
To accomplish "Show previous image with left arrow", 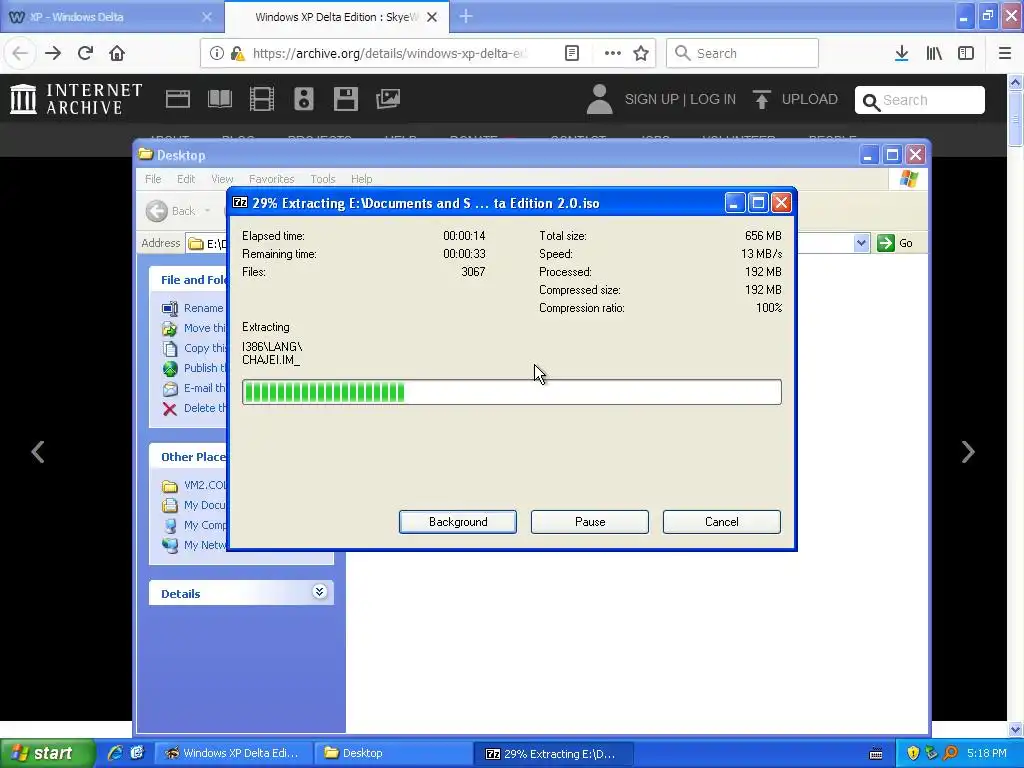I will pyautogui.click(x=38, y=452).
